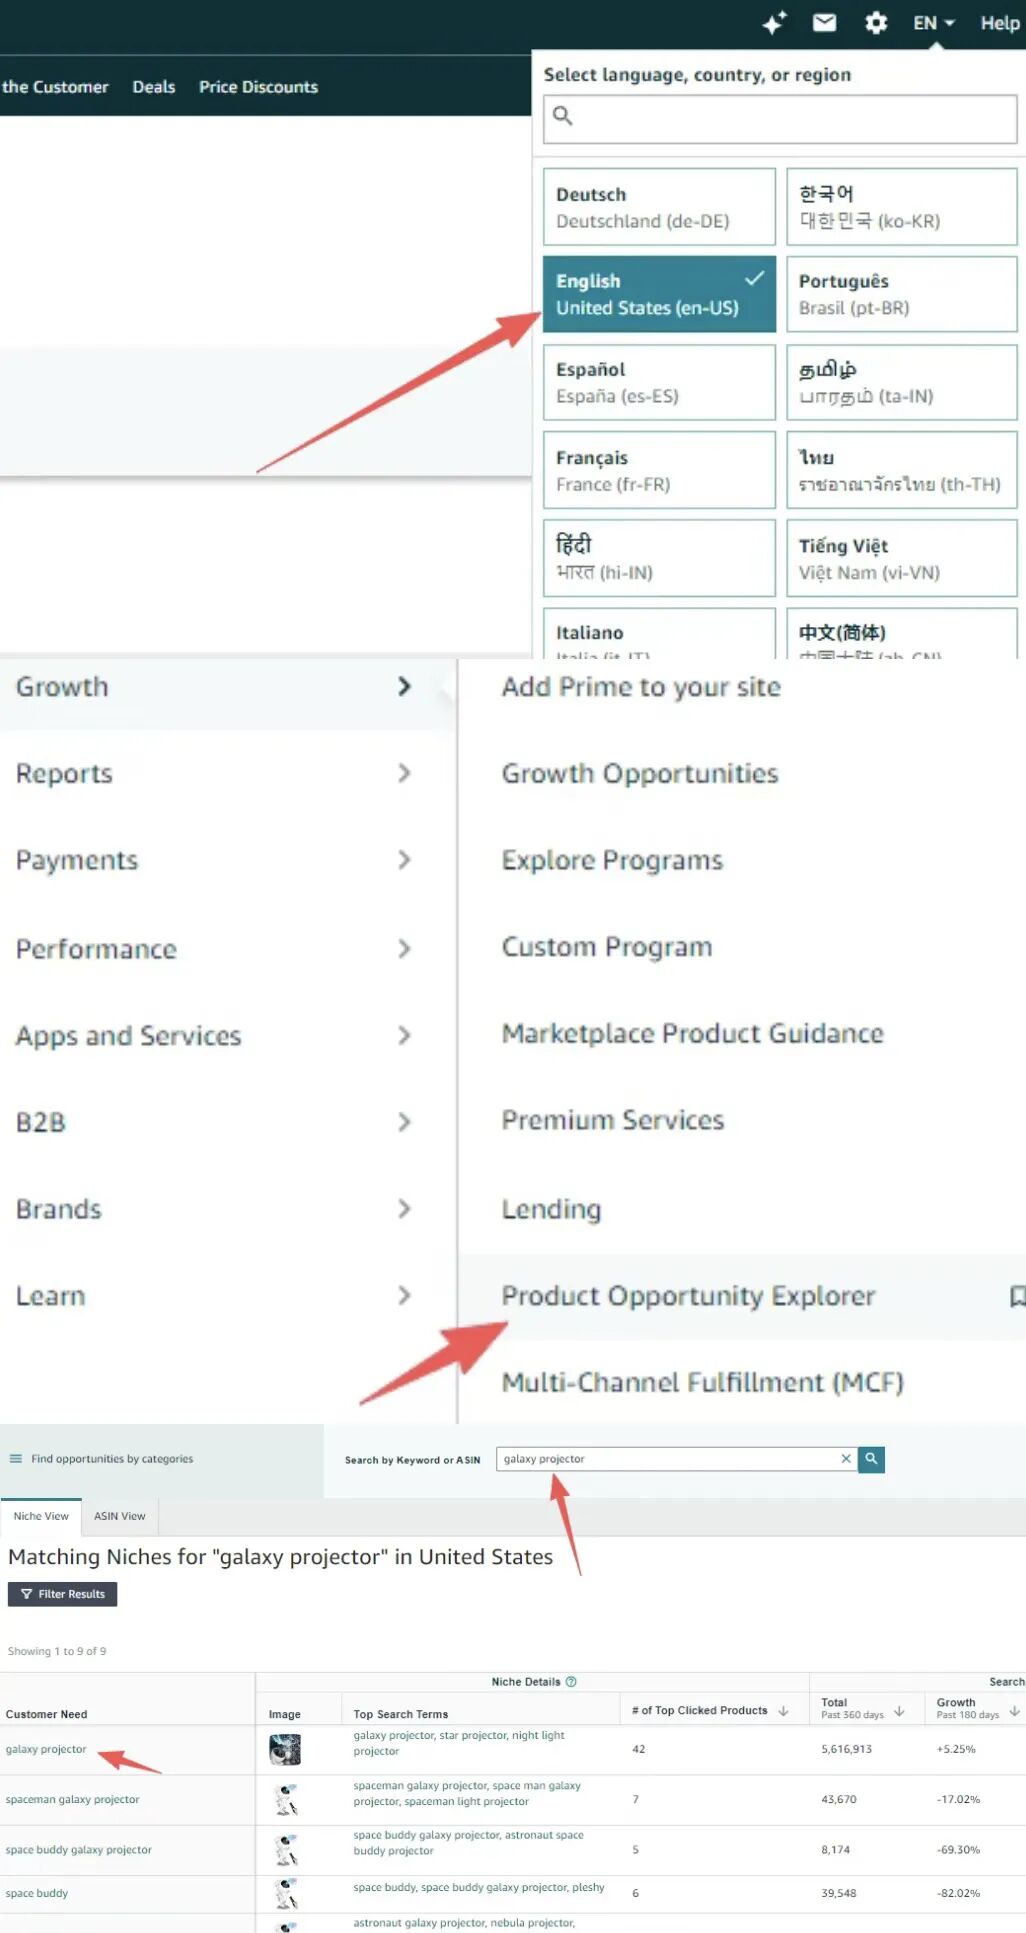The height and width of the screenshot is (1933, 1026).
Task: Clear the keyword search with X icon
Action: [x=846, y=1459]
